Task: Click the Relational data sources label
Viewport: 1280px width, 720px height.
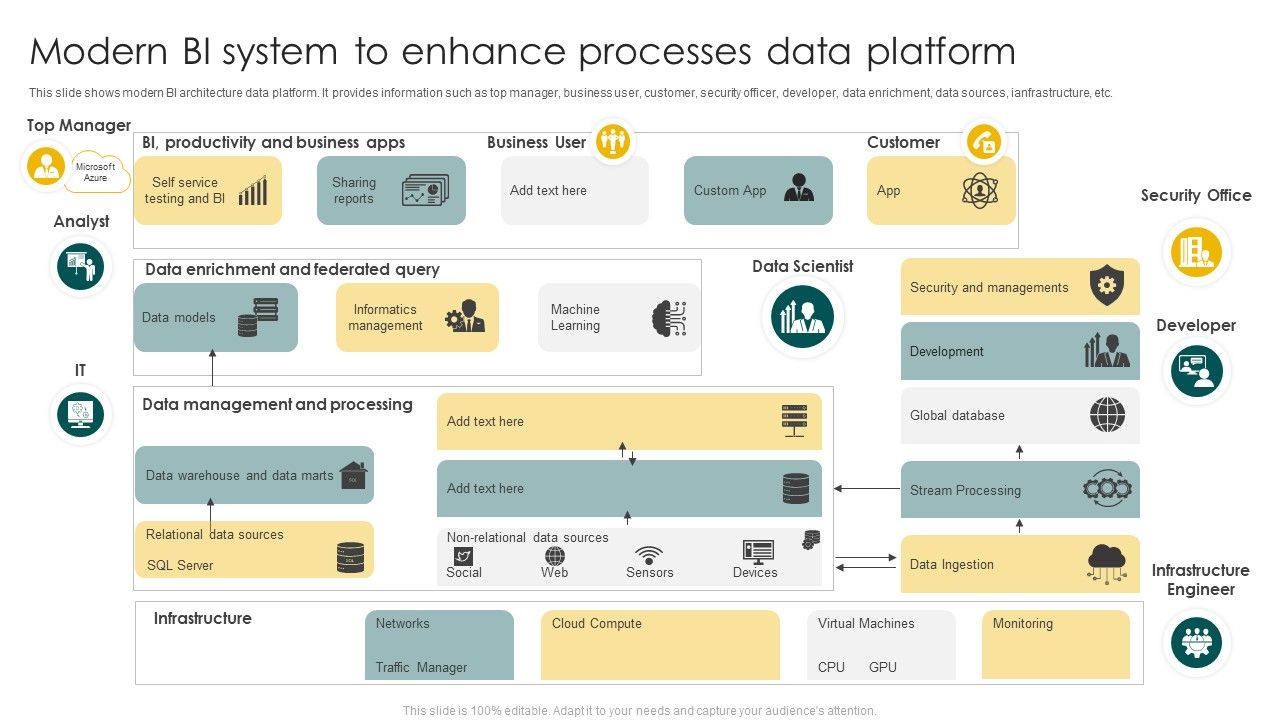Action: [215, 534]
